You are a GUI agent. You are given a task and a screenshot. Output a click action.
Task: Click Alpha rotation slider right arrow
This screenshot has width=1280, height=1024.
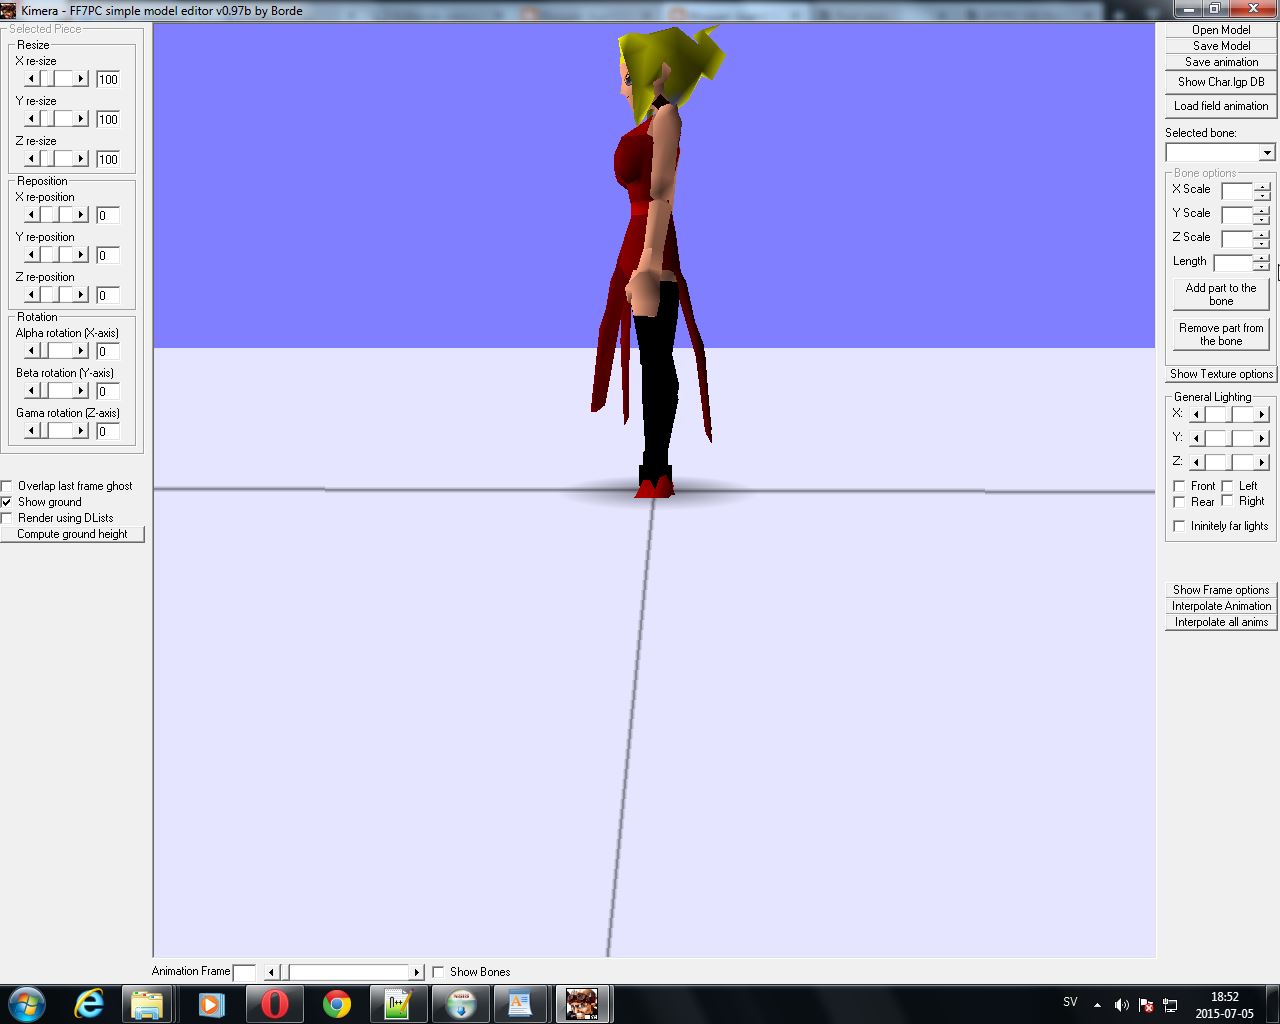click(x=81, y=351)
